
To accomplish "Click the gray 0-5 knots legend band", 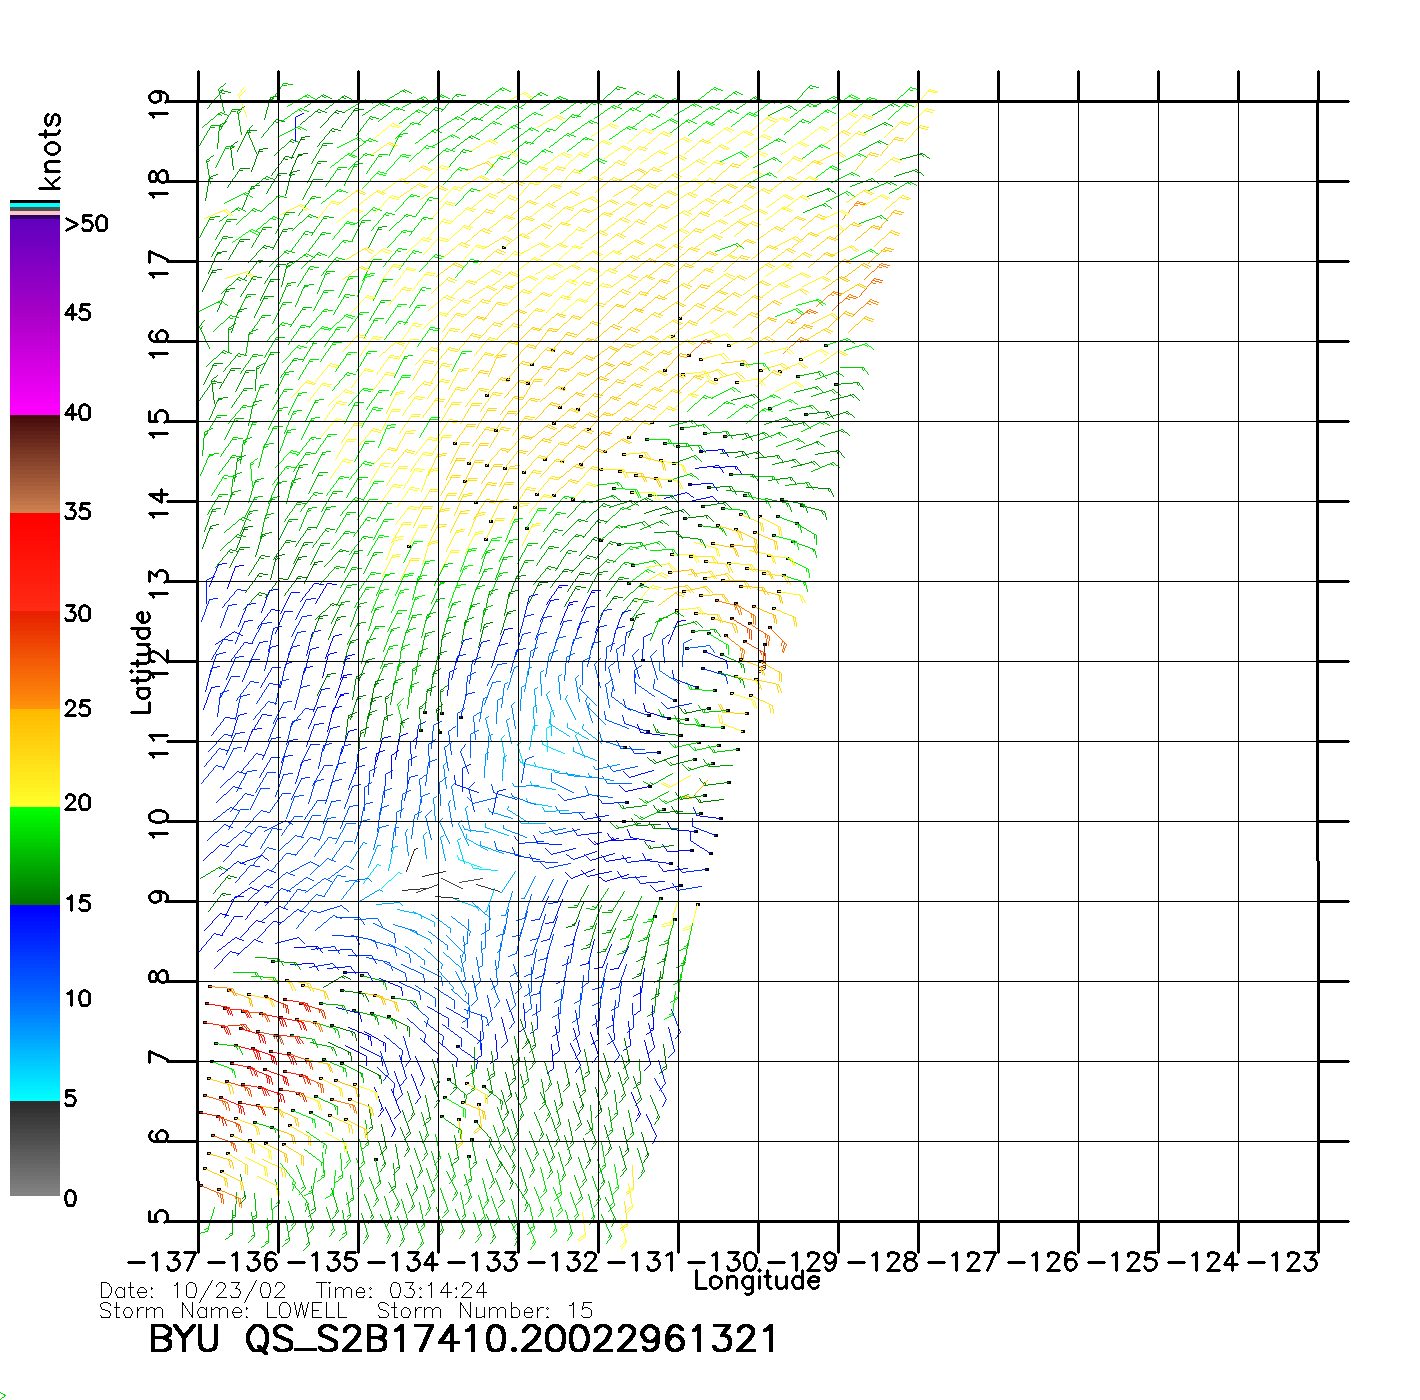I will click(35, 1148).
